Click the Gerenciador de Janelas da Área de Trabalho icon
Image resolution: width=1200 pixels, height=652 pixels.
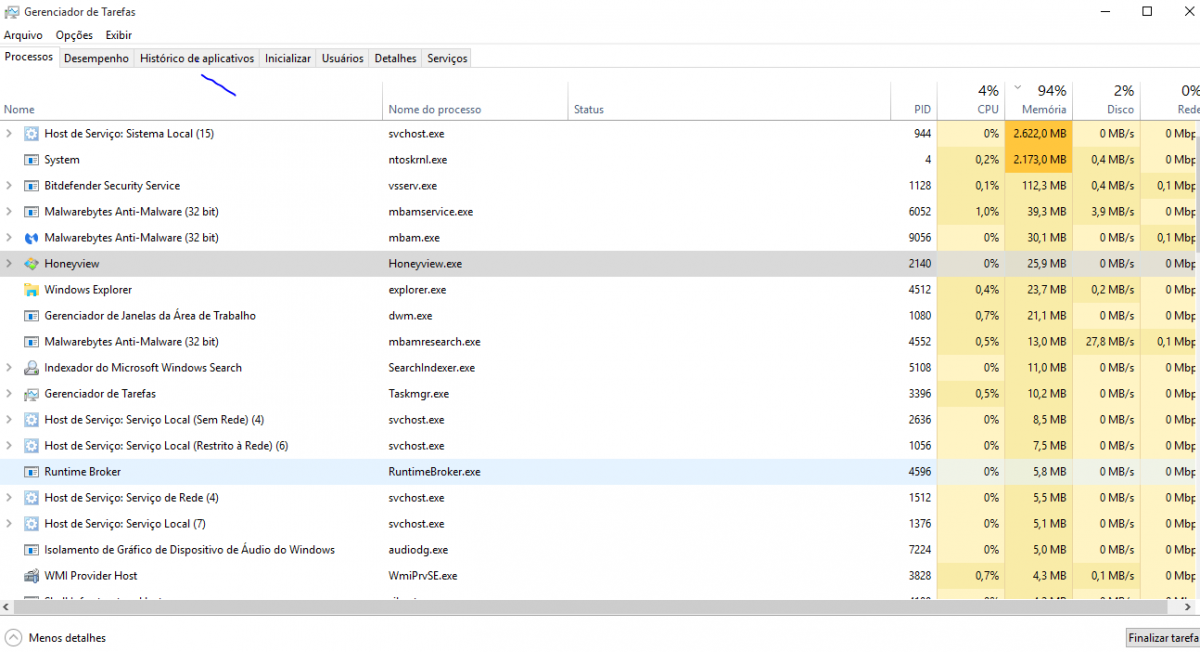[31, 316]
